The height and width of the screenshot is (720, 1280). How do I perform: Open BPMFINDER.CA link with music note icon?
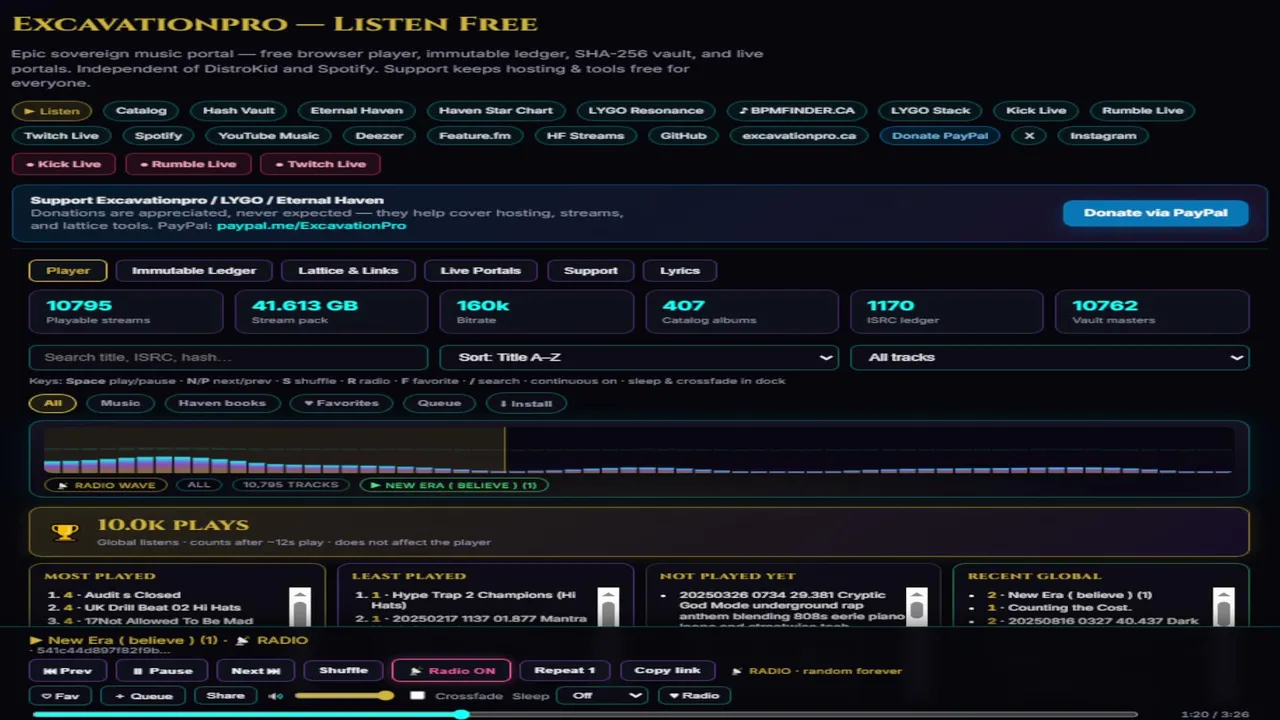click(797, 111)
